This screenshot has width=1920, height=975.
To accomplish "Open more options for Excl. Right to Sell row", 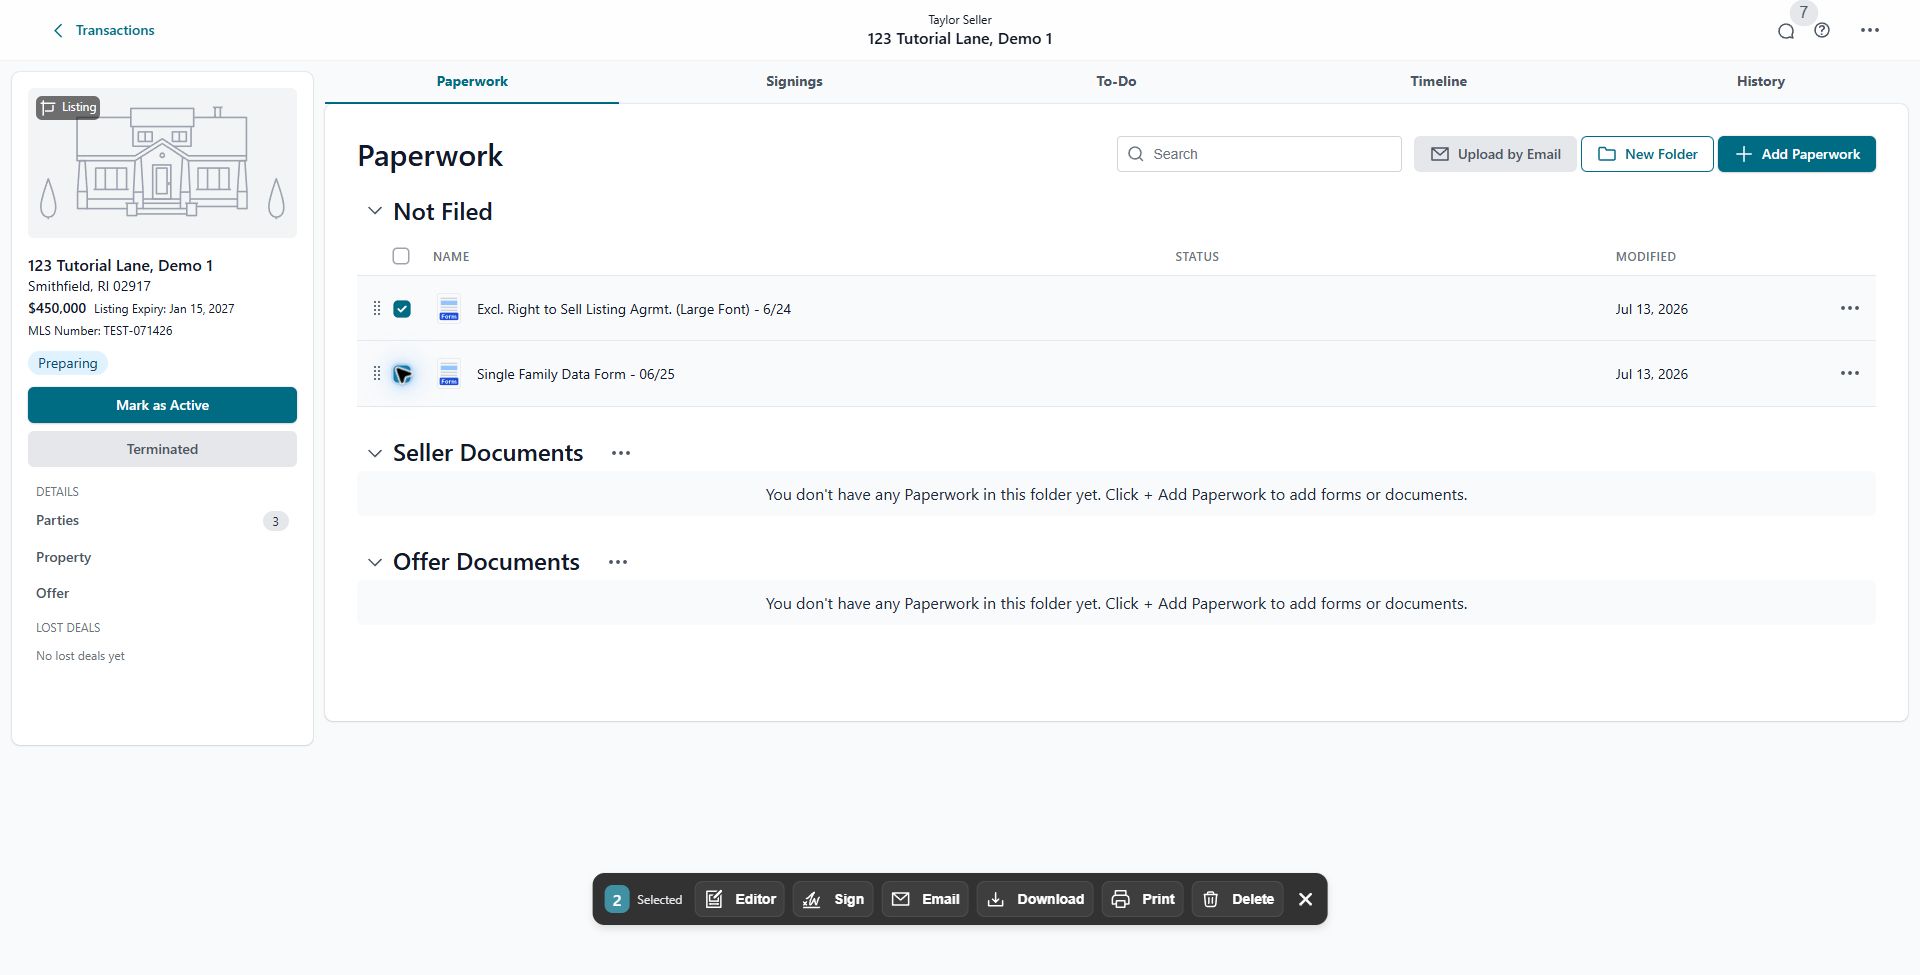I will point(1850,308).
